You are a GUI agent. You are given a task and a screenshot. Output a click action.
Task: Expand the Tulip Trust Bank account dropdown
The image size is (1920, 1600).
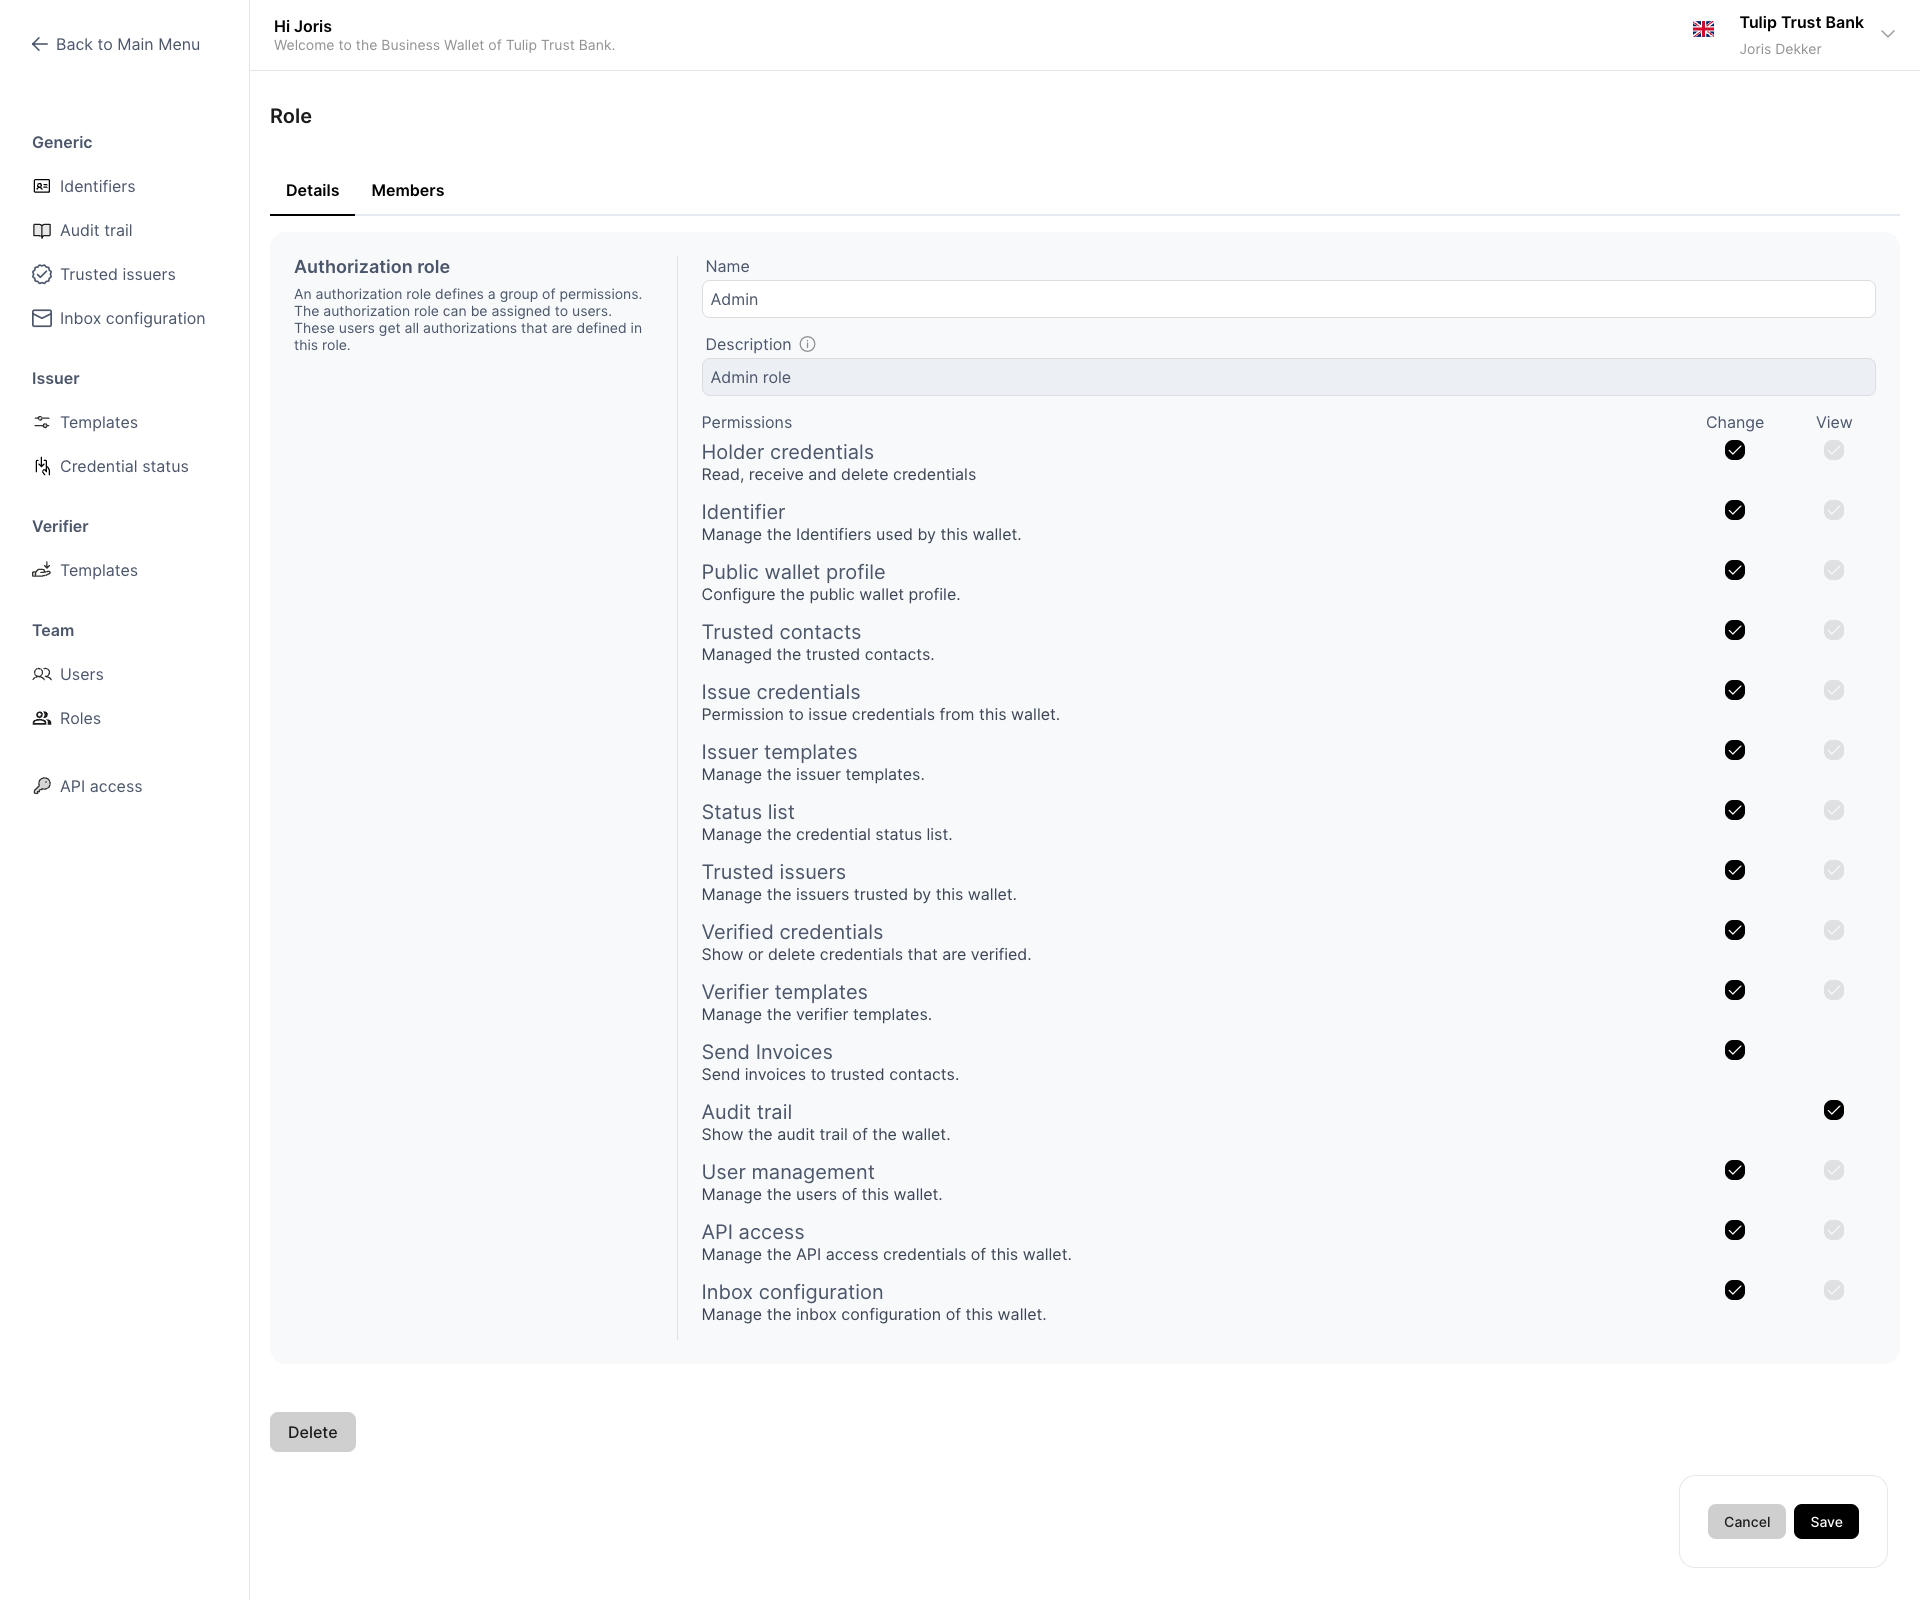tap(1887, 34)
